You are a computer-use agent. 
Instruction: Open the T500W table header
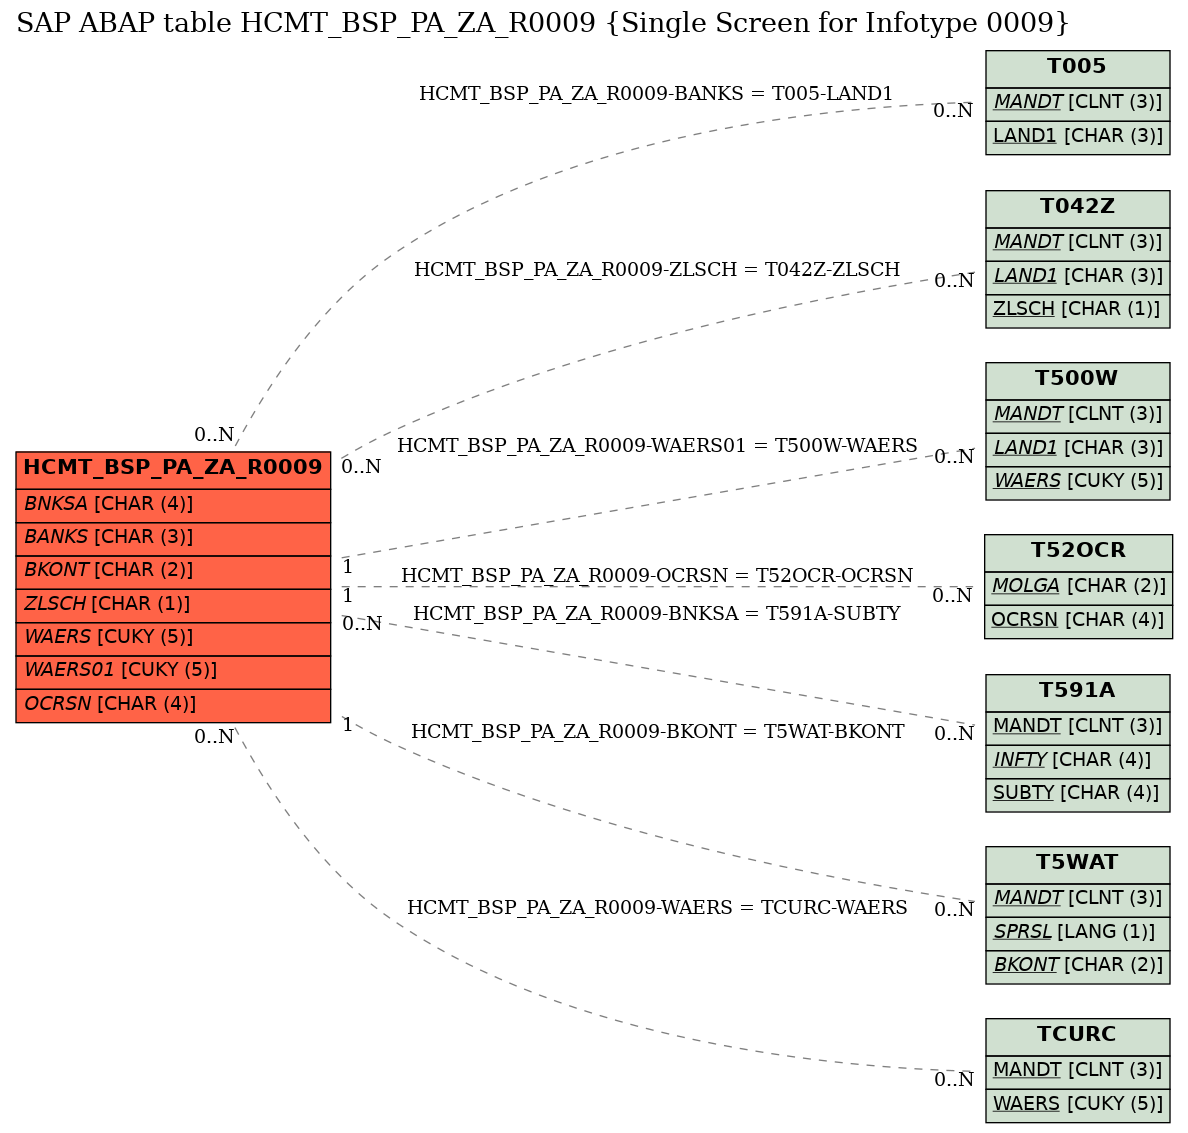pyautogui.click(x=1077, y=381)
